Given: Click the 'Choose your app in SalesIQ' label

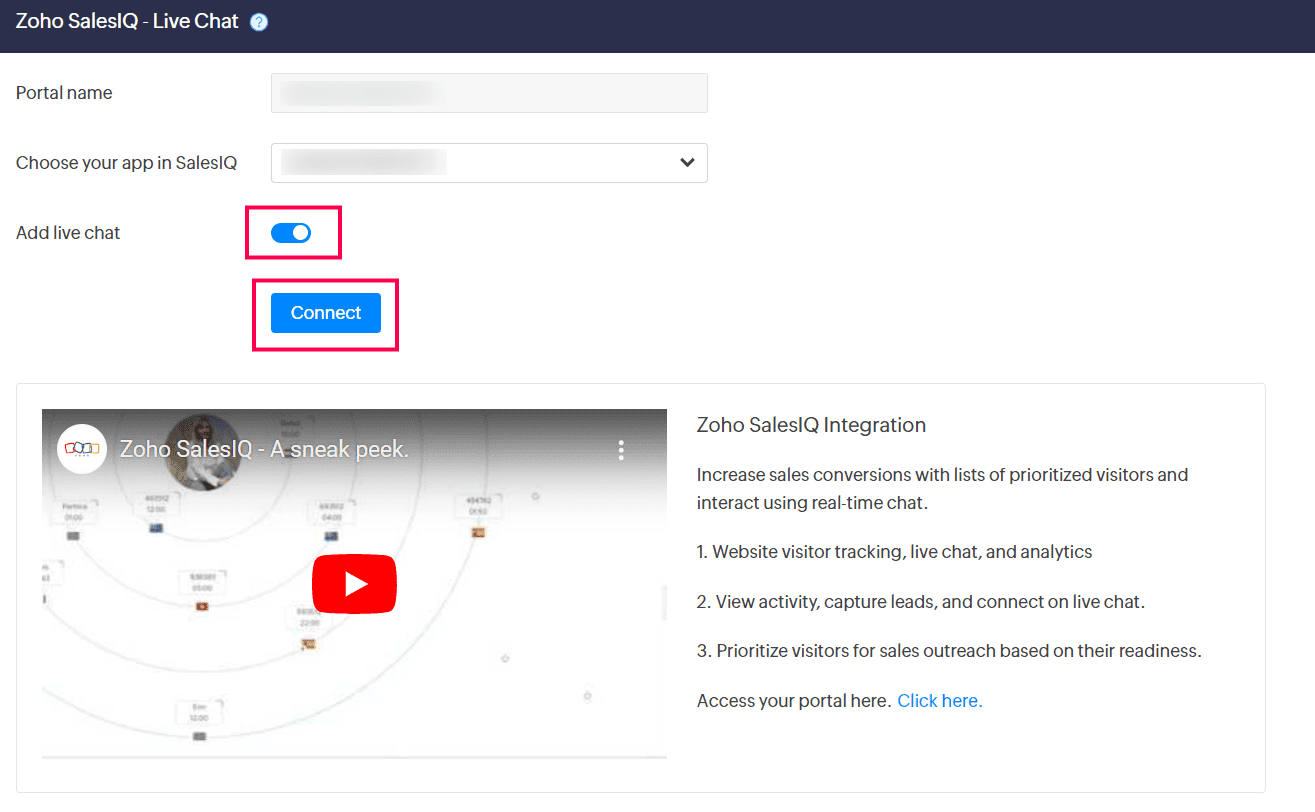Looking at the screenshot, I should click(x=127, y=163).
